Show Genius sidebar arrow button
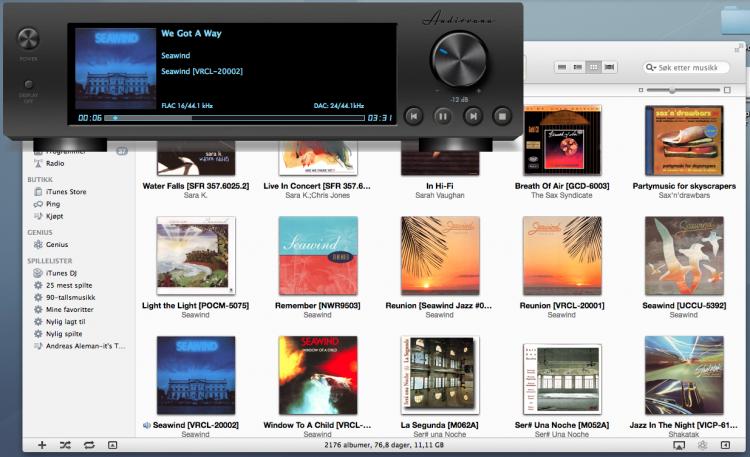The width and height of the screenshot is (750, 457). [x=725, y=446]
